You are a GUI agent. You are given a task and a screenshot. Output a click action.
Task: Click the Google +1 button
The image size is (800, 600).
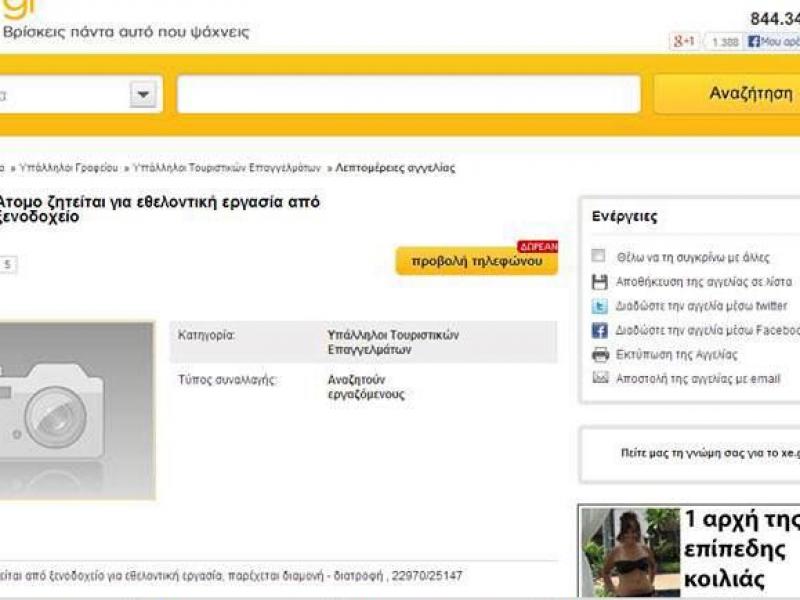point(684,42)
